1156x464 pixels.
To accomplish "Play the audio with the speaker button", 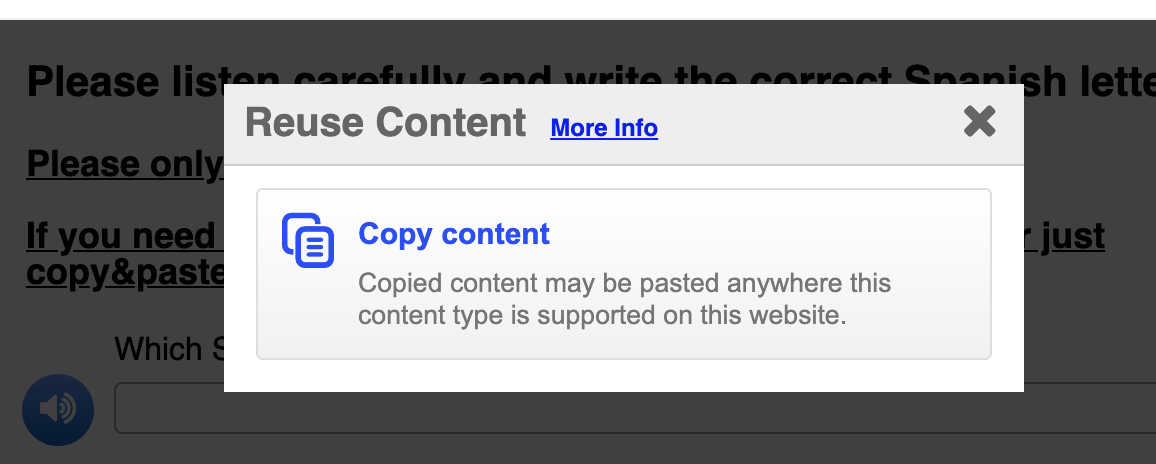I will 58,409.
